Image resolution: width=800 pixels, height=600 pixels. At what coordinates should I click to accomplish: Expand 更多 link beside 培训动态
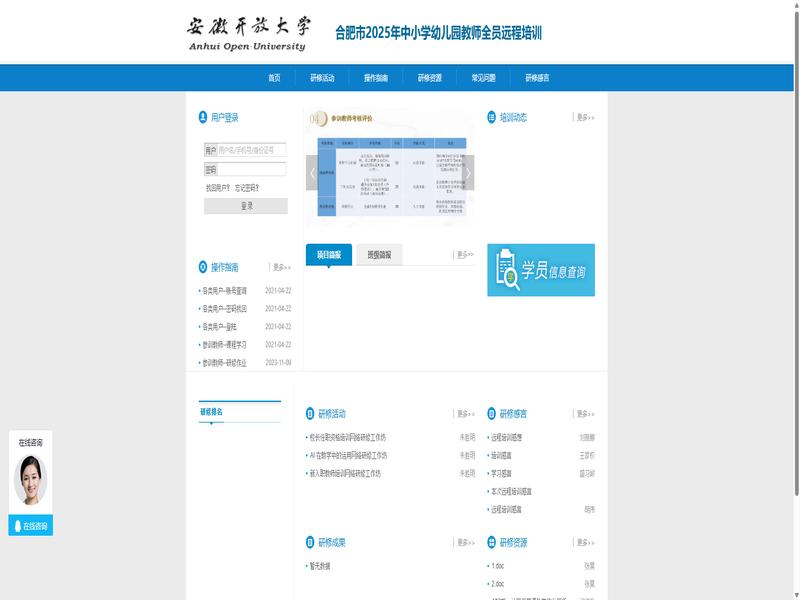[585, 118]
